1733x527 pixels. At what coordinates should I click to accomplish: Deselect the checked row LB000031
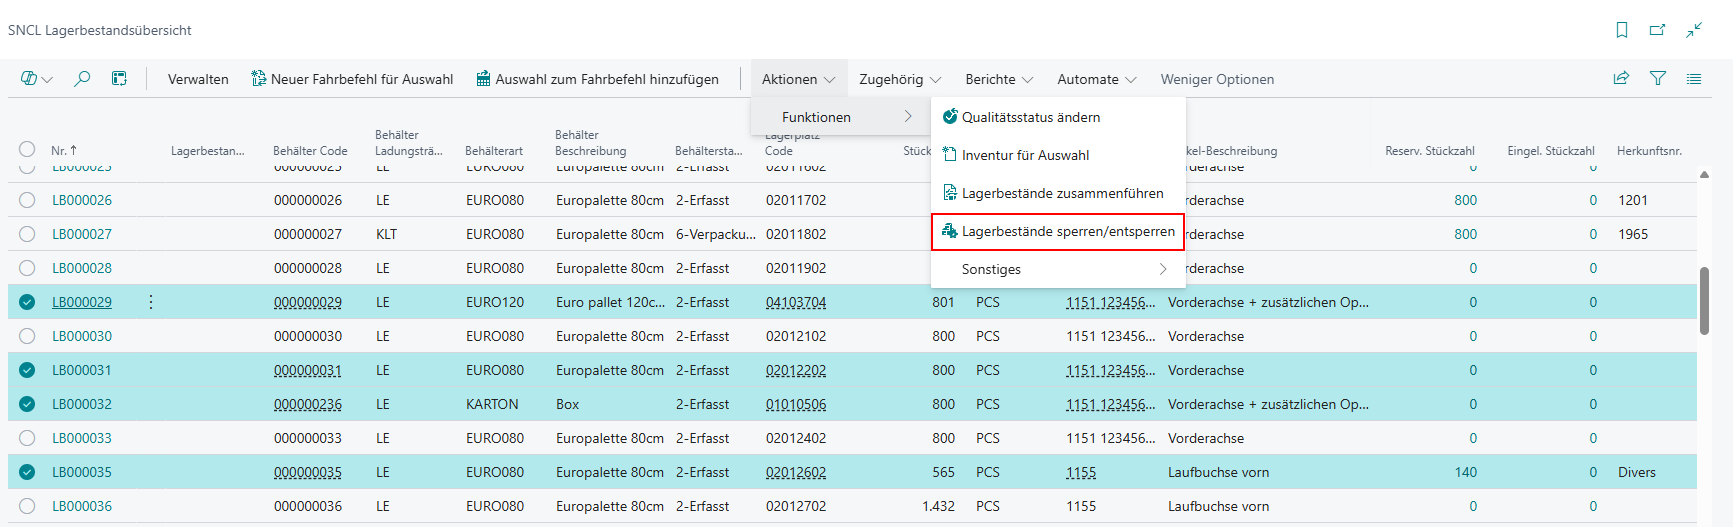point(27,370)
